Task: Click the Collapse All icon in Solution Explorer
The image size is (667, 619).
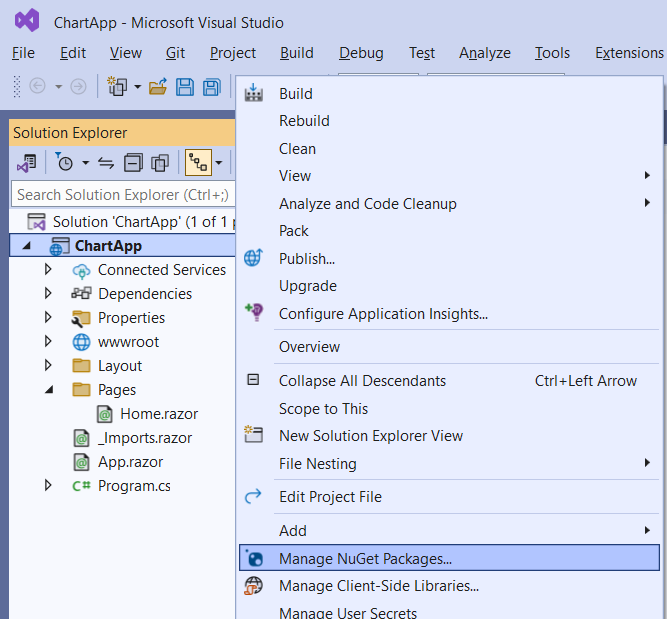Action: click(x=133, y=163)
